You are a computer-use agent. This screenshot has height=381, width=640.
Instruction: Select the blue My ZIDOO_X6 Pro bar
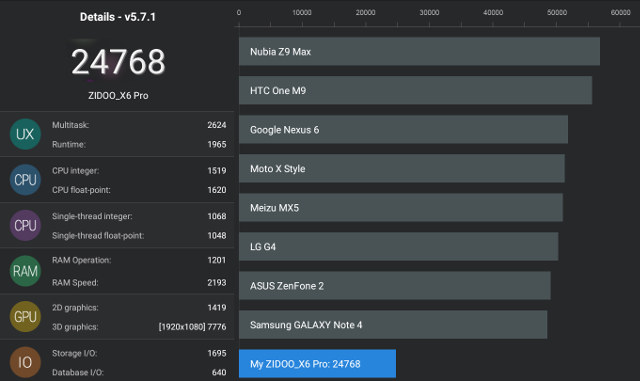[317, 363]
